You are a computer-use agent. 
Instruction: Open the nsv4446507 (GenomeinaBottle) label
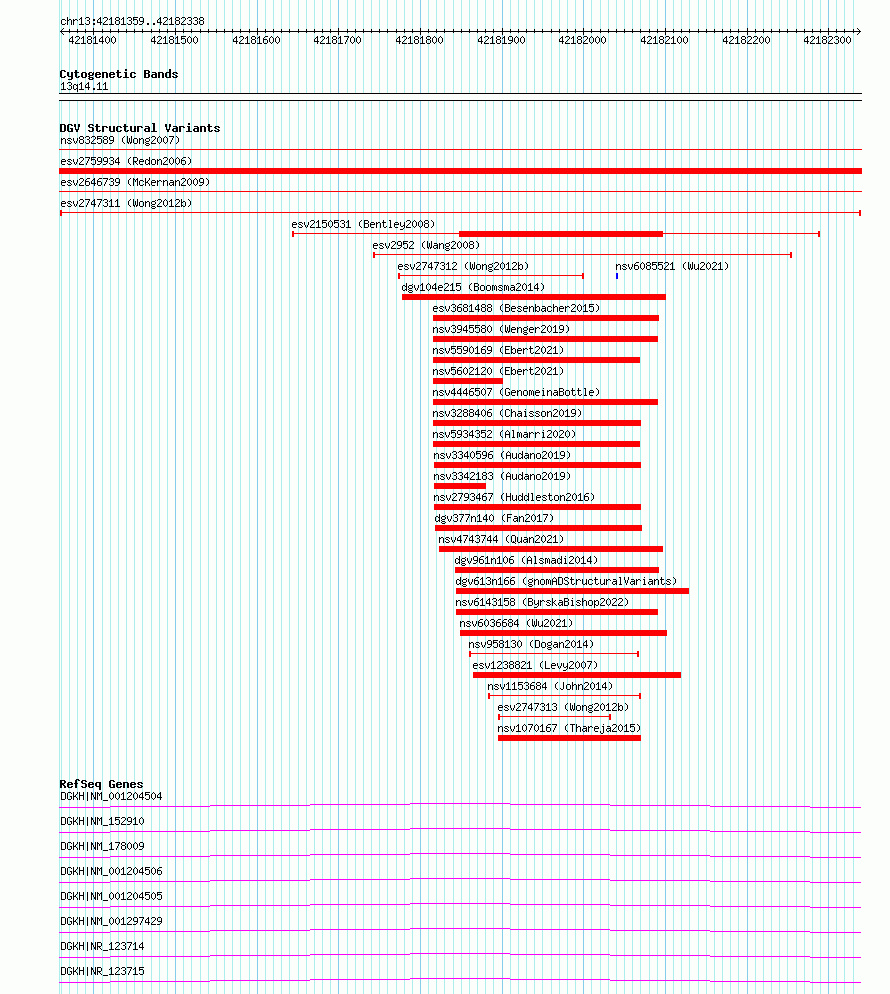[x=516, y=392]
